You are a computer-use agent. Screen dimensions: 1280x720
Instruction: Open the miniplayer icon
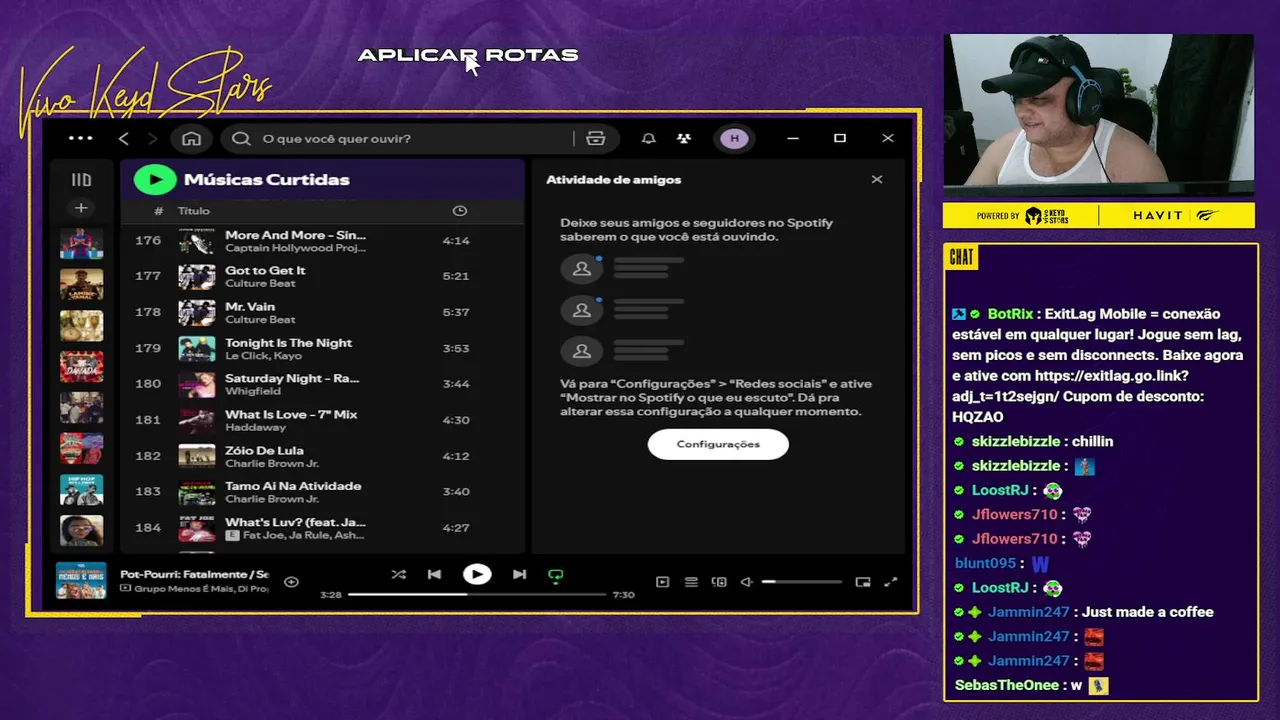tap(863, 582)
